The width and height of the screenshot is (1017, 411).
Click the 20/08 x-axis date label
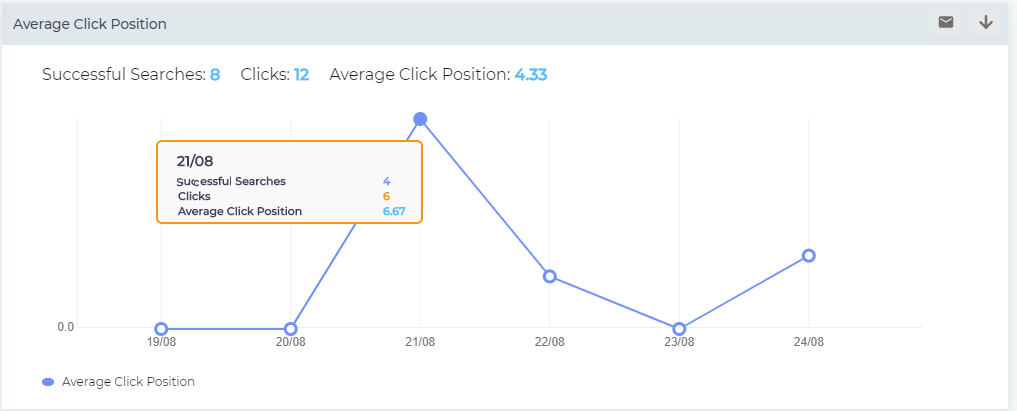coord(291,342)
